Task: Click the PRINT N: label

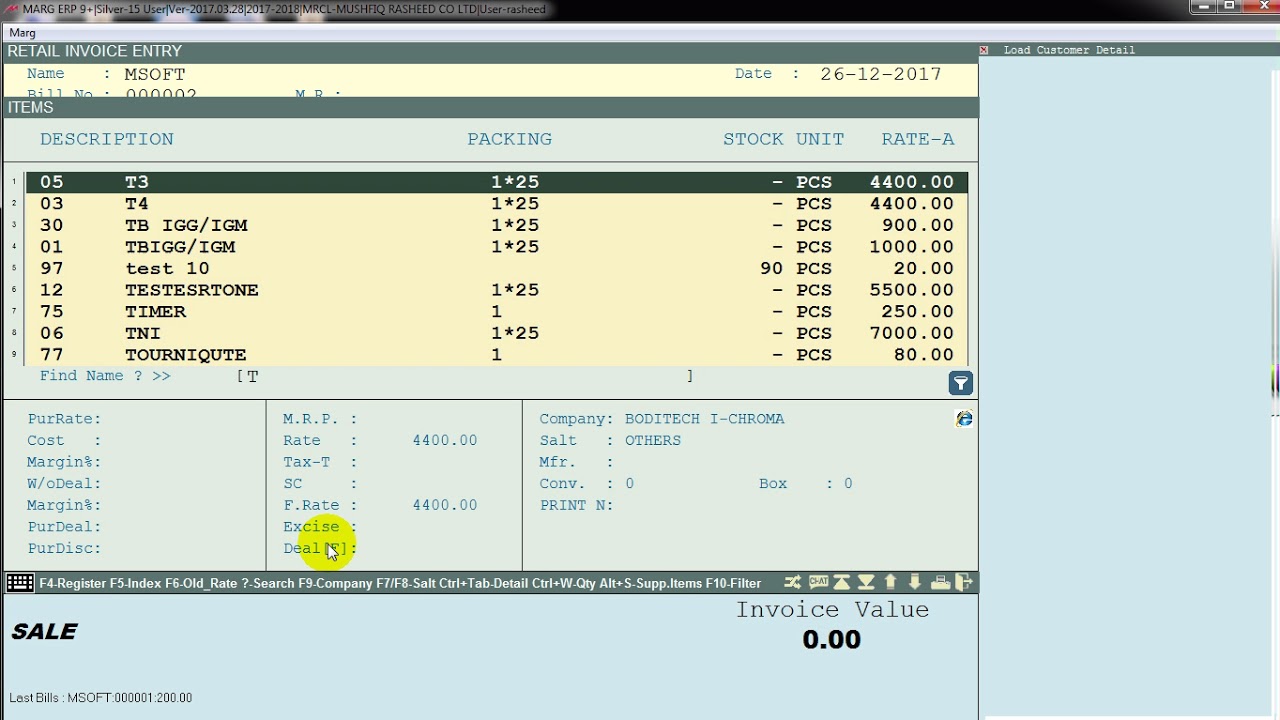Action: click(576, 505)
